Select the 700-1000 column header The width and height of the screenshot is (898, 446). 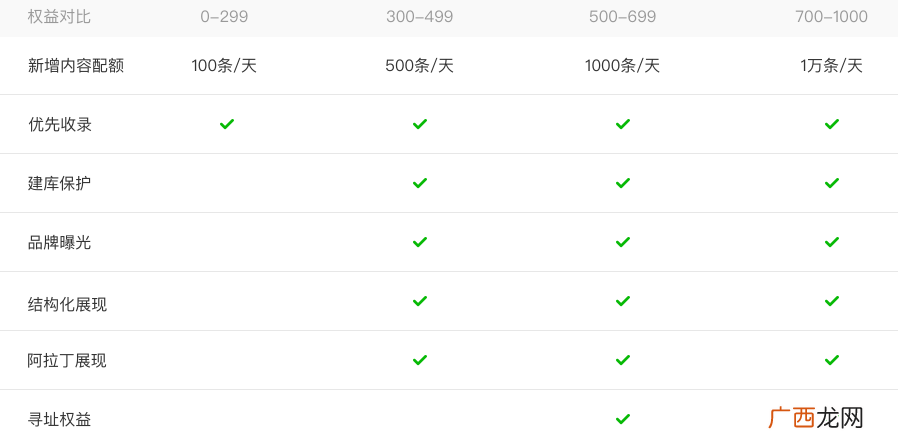832,17
